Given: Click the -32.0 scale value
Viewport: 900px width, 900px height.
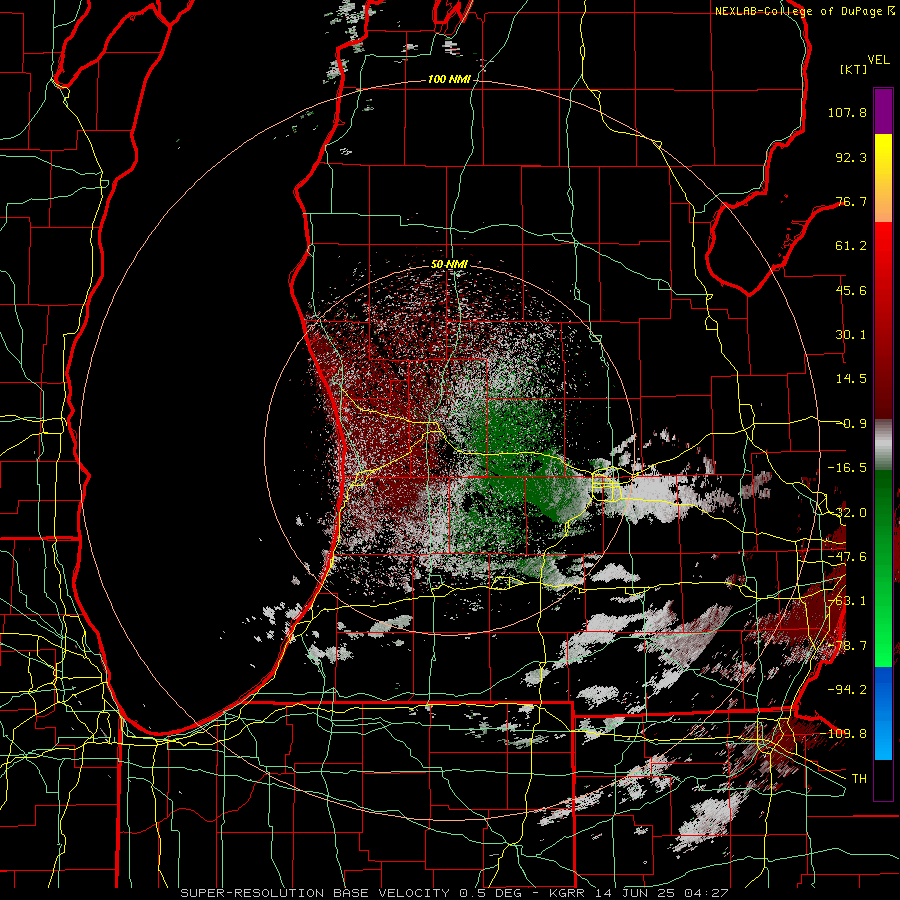Looking at the screenshot, I should pyautogui.click(x=847, y=513).
